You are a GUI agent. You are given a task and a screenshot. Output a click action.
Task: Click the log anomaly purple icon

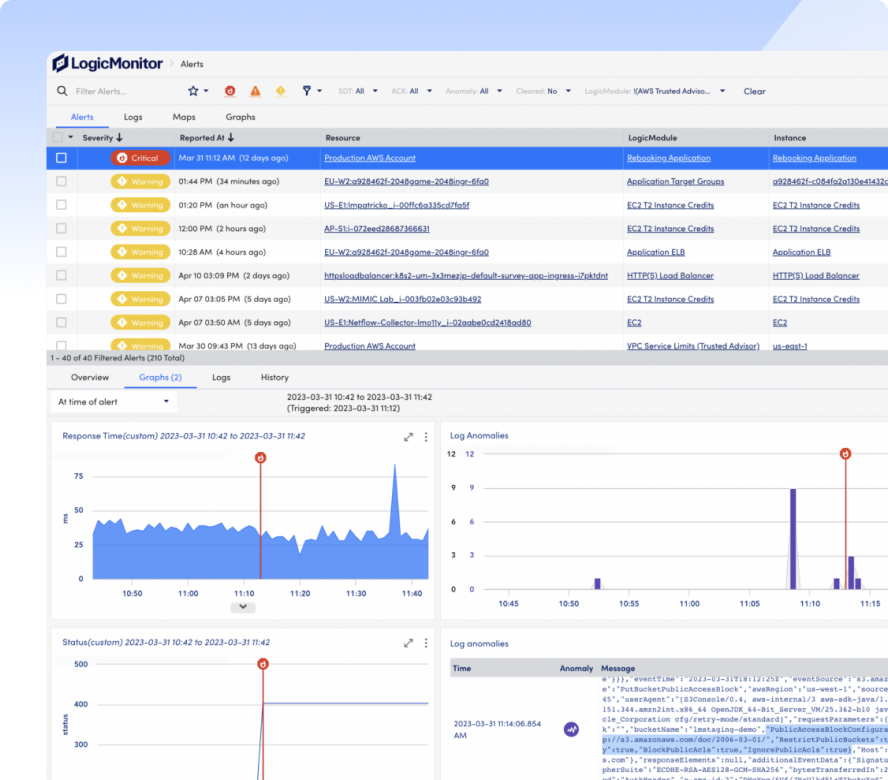[571, 729]
